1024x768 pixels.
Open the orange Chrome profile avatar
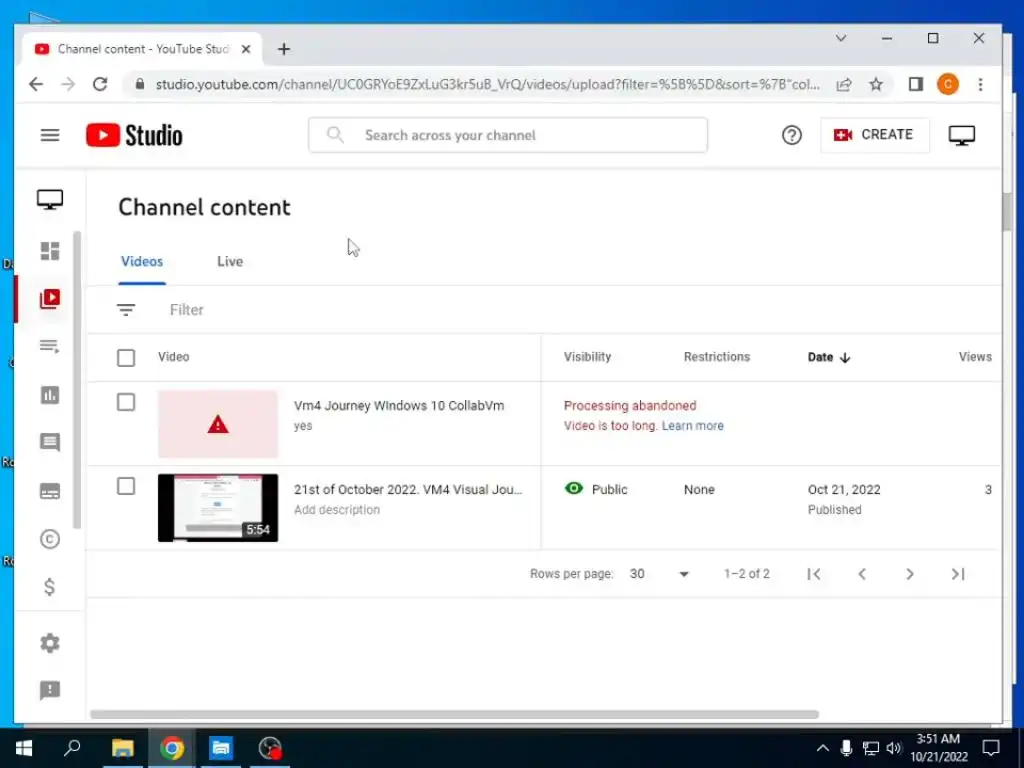948,84
